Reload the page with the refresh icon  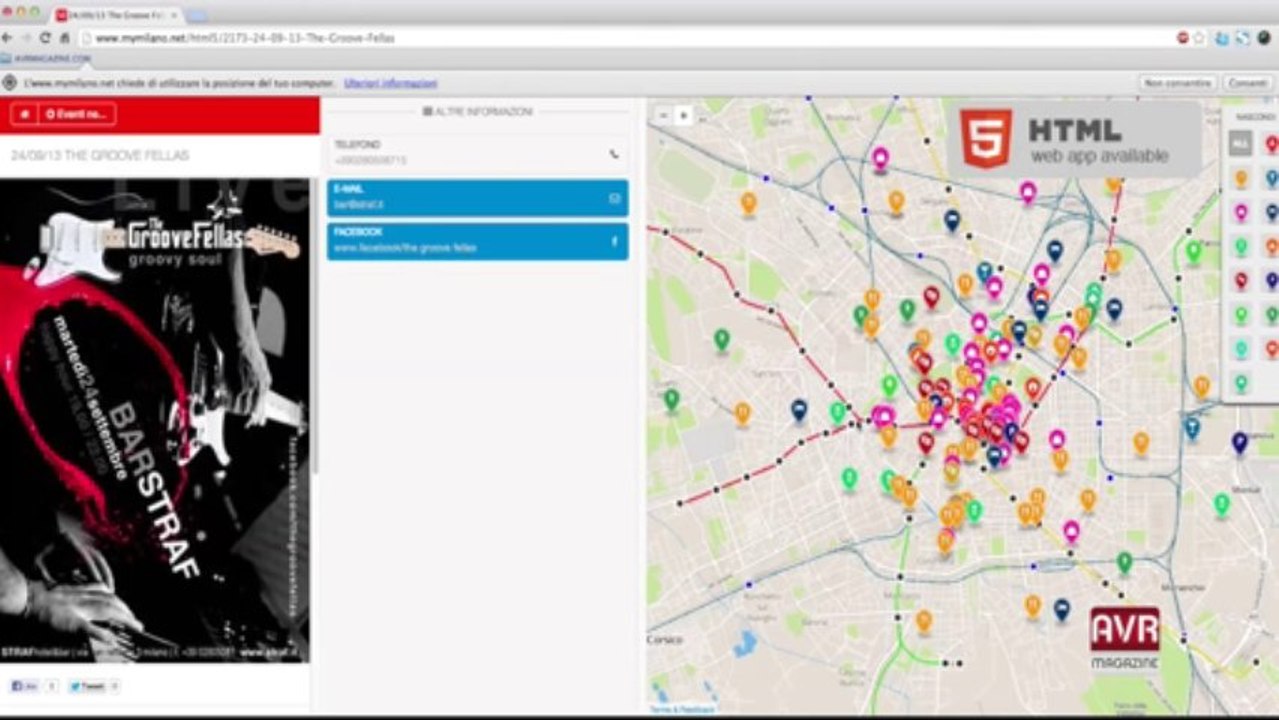[45, 38]
